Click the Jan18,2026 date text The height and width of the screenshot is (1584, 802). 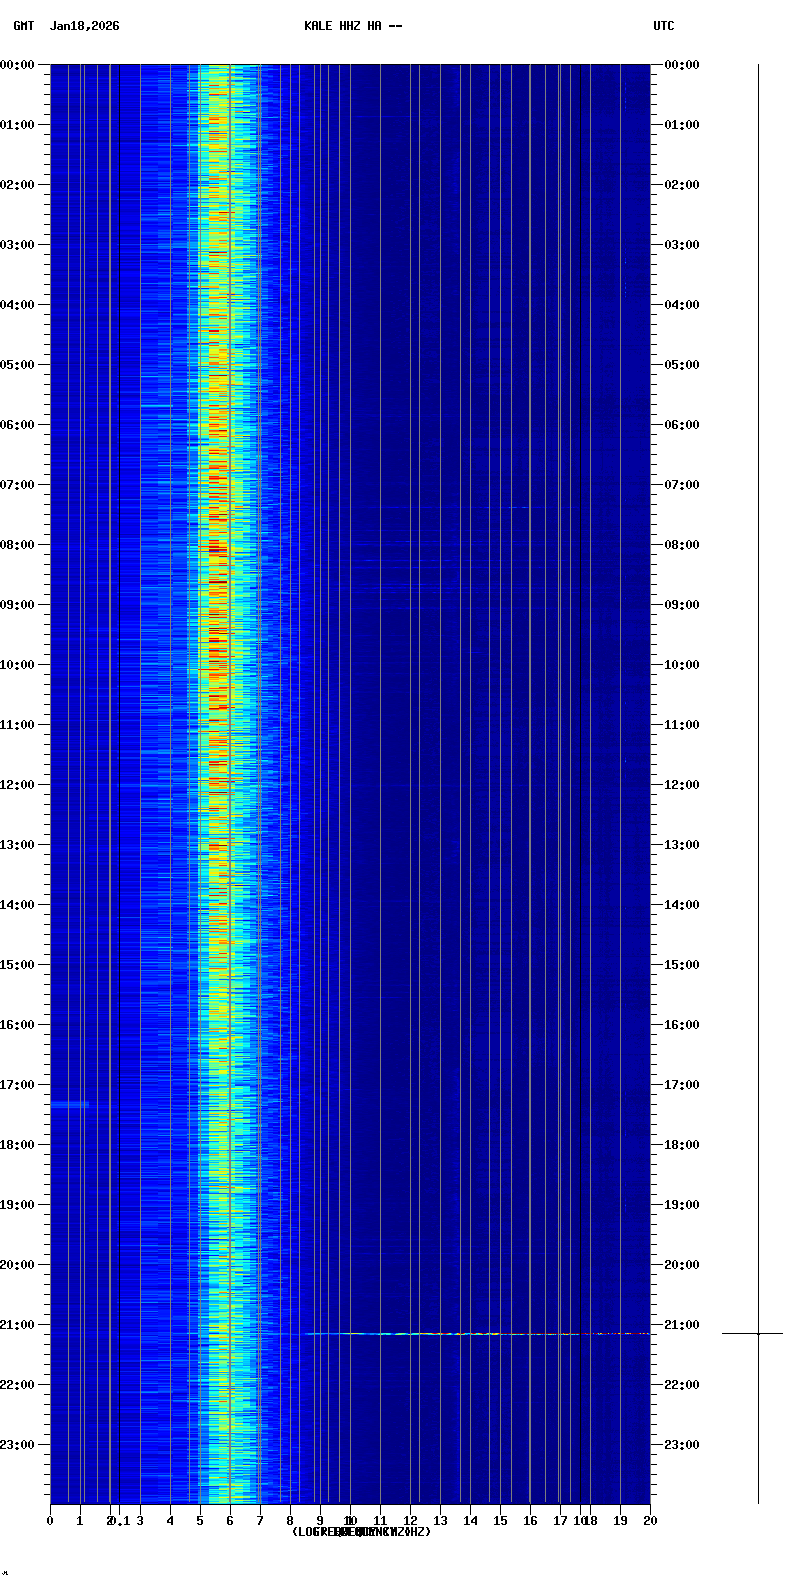(84, 26)
